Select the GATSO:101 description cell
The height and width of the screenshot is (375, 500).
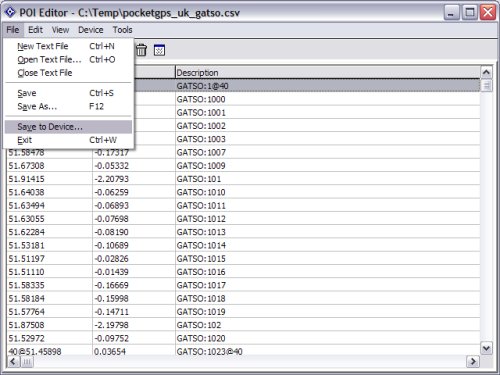pos(328,179)
